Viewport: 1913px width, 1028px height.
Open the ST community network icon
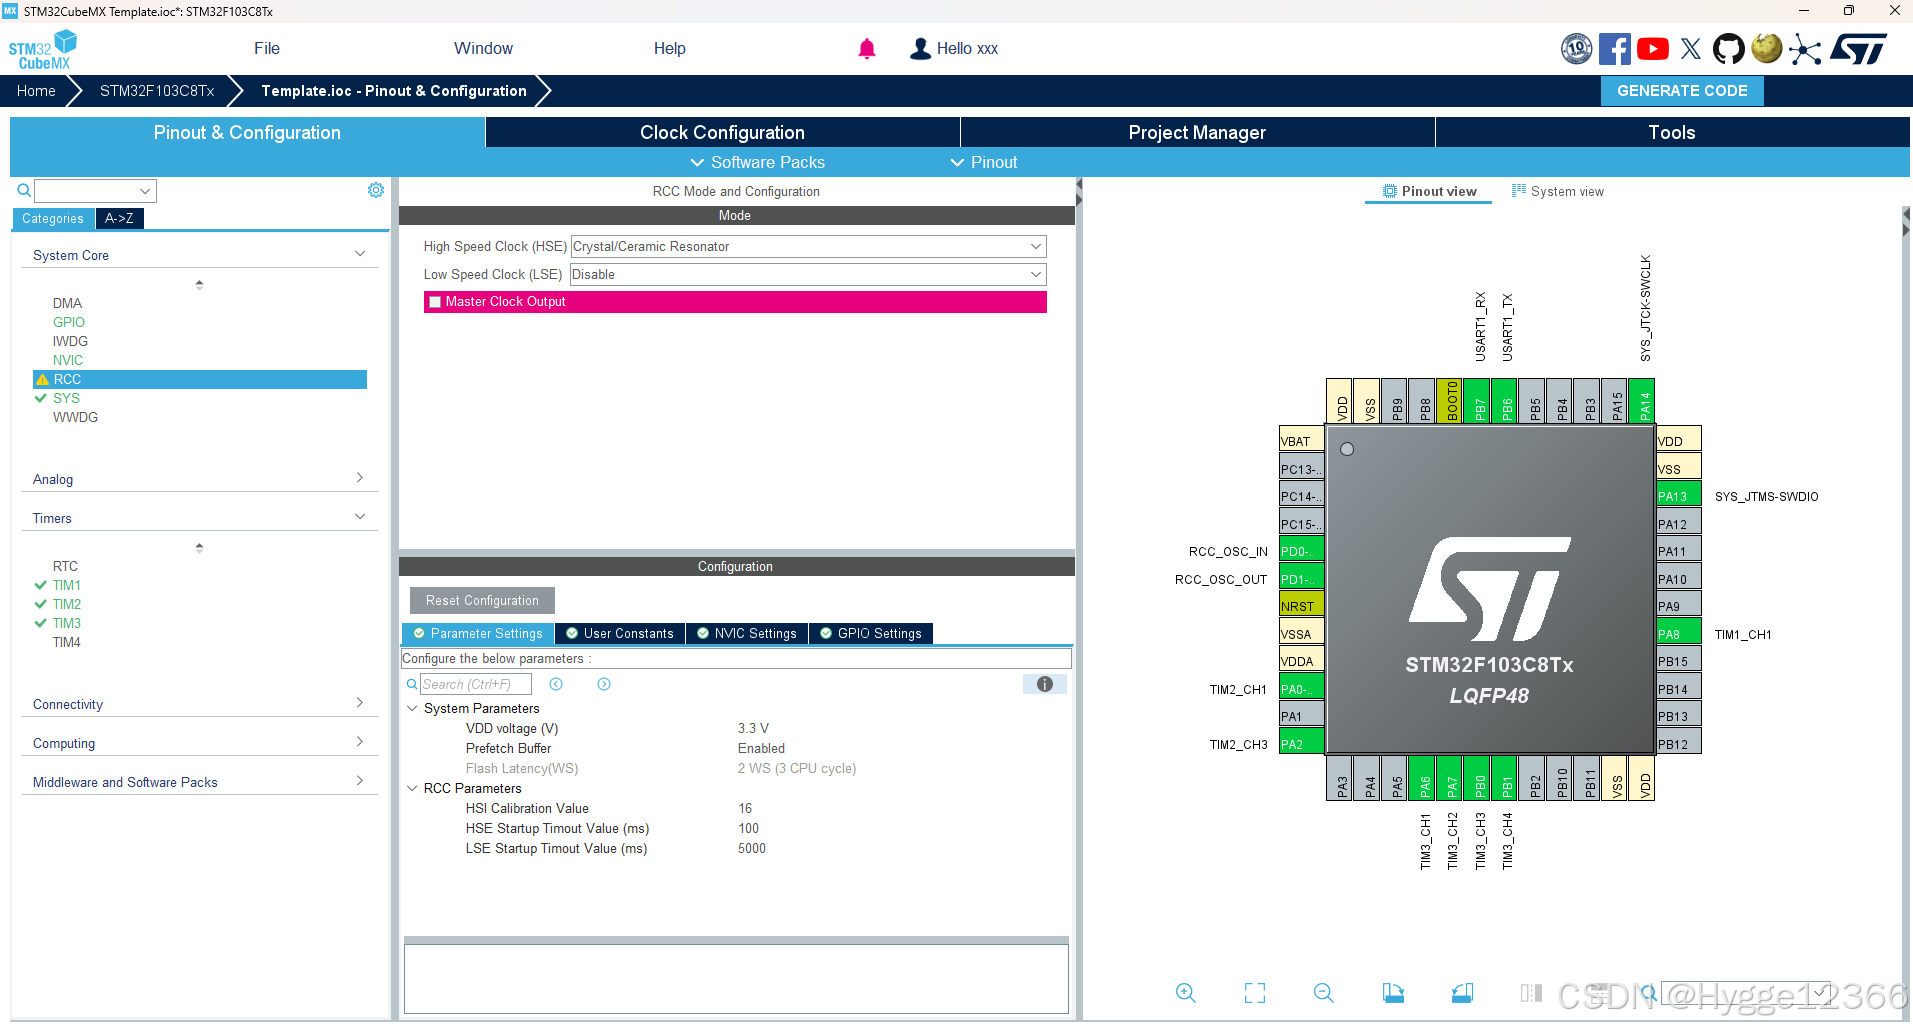1804,48
